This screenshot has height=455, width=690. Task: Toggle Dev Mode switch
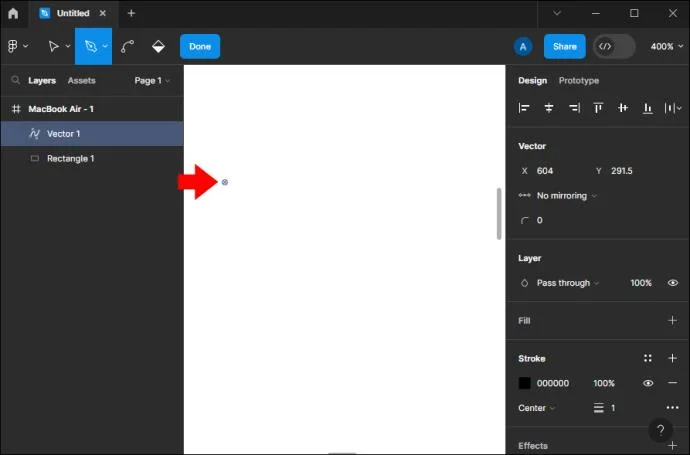coord(614,46)
